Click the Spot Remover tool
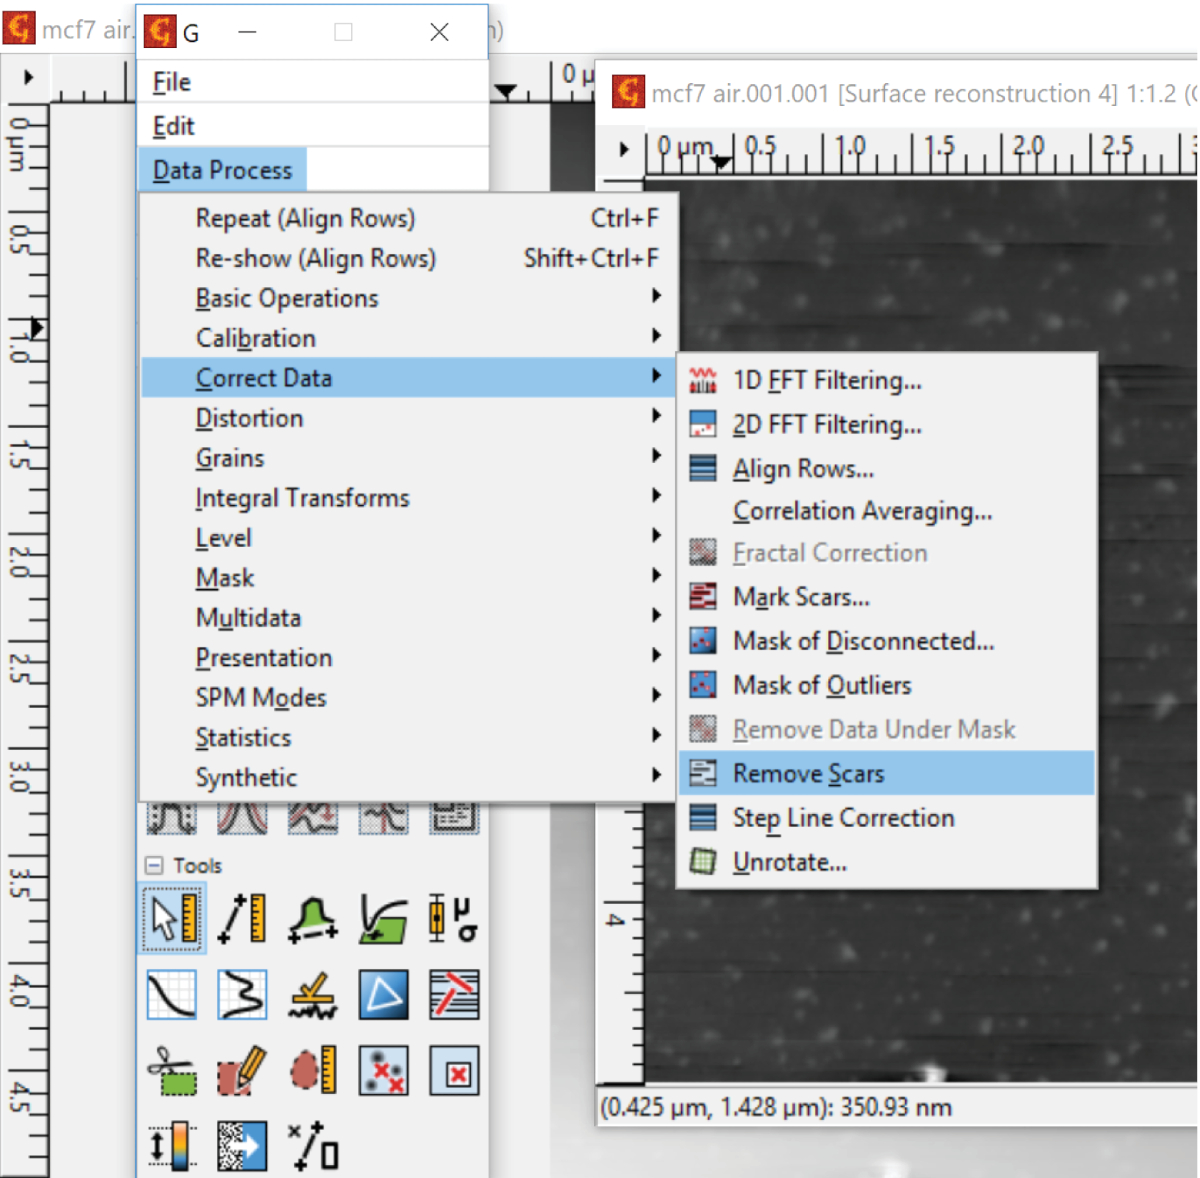1200x1178 pixels. 453,1071
